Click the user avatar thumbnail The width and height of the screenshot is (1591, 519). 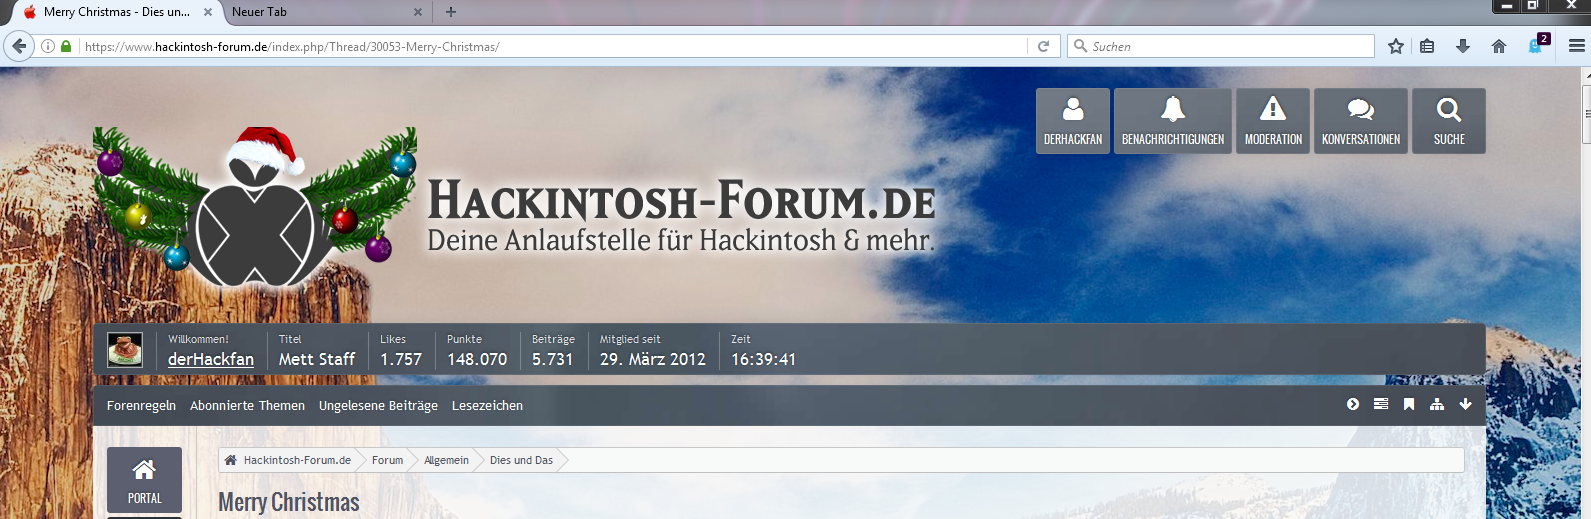coord(125,349)
